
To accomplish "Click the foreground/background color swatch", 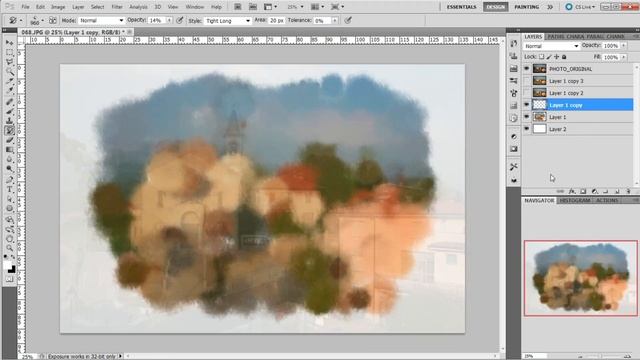I will click(x=10, y=268).
